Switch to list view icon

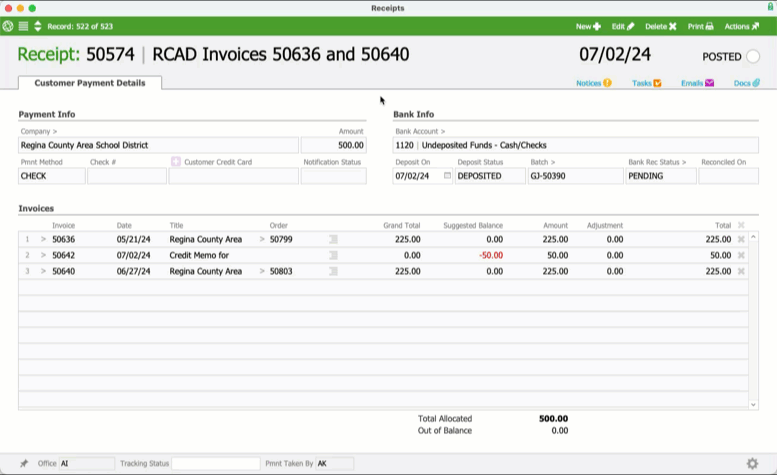tap(23, 26)
